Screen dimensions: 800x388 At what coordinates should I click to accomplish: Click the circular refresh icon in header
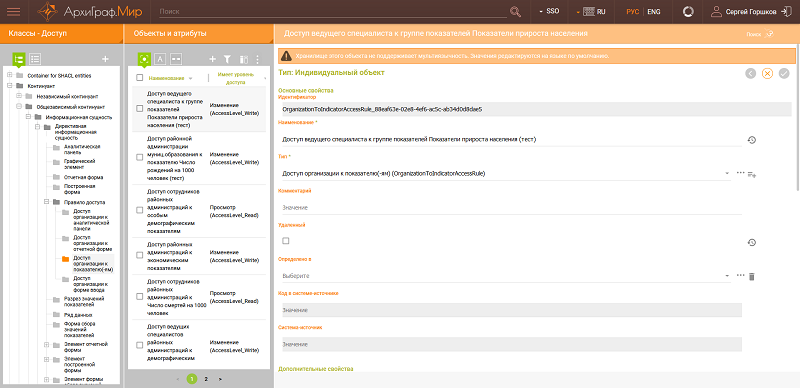688,11
